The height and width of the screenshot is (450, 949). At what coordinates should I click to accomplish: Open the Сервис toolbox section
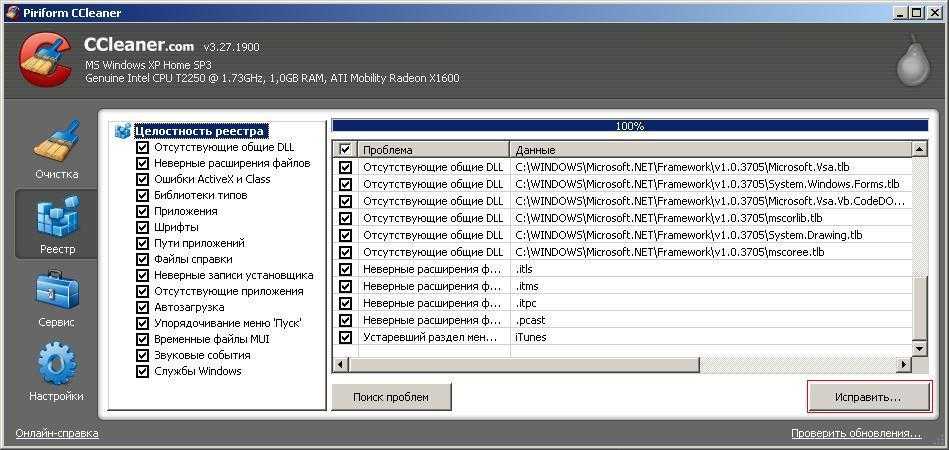tap(56, 299)
